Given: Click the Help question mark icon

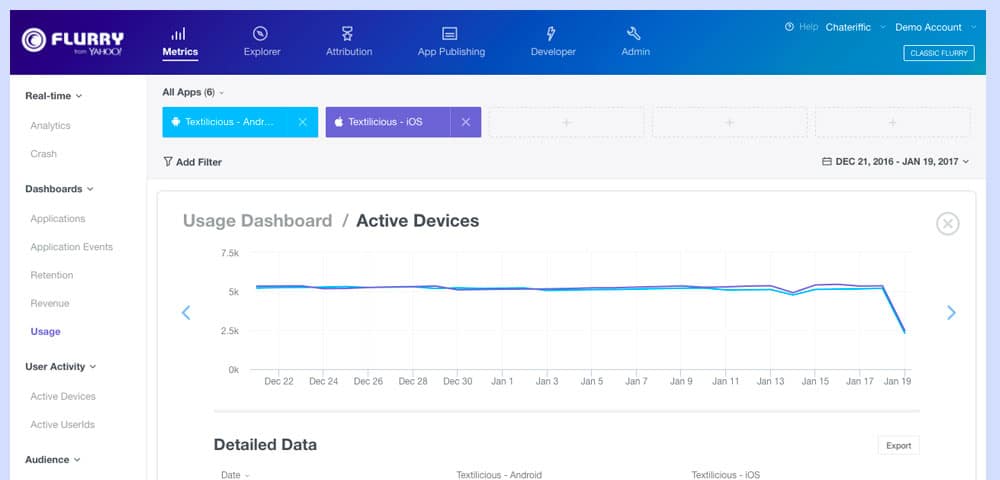Looking at the screenshot, I should [x=790, y=27].
